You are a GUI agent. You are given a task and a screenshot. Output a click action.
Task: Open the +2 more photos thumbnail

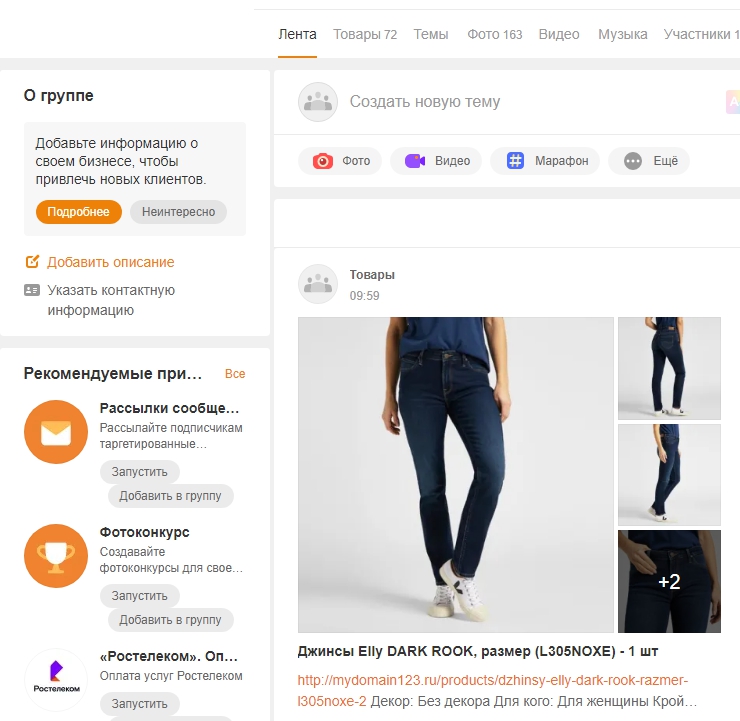(669, 581)
